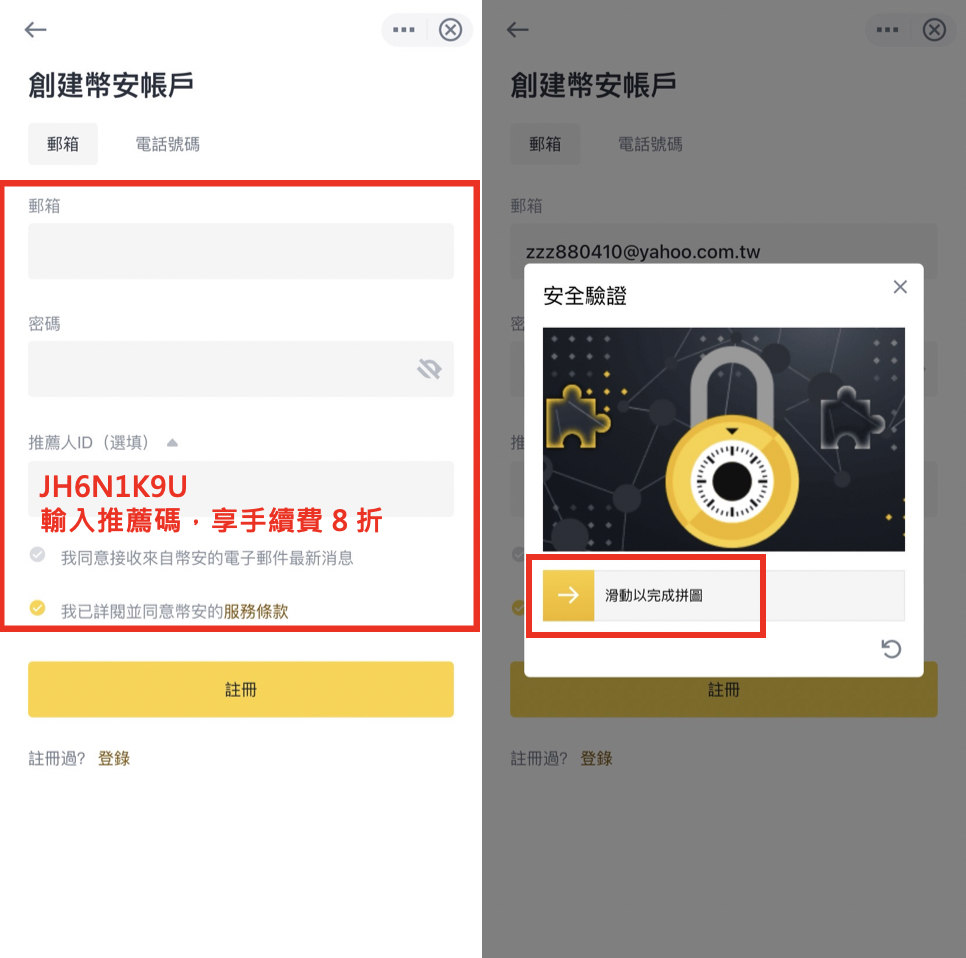Close the 安全驗證 dialog
Screen dimensions: 966x958
pos(900,286)
